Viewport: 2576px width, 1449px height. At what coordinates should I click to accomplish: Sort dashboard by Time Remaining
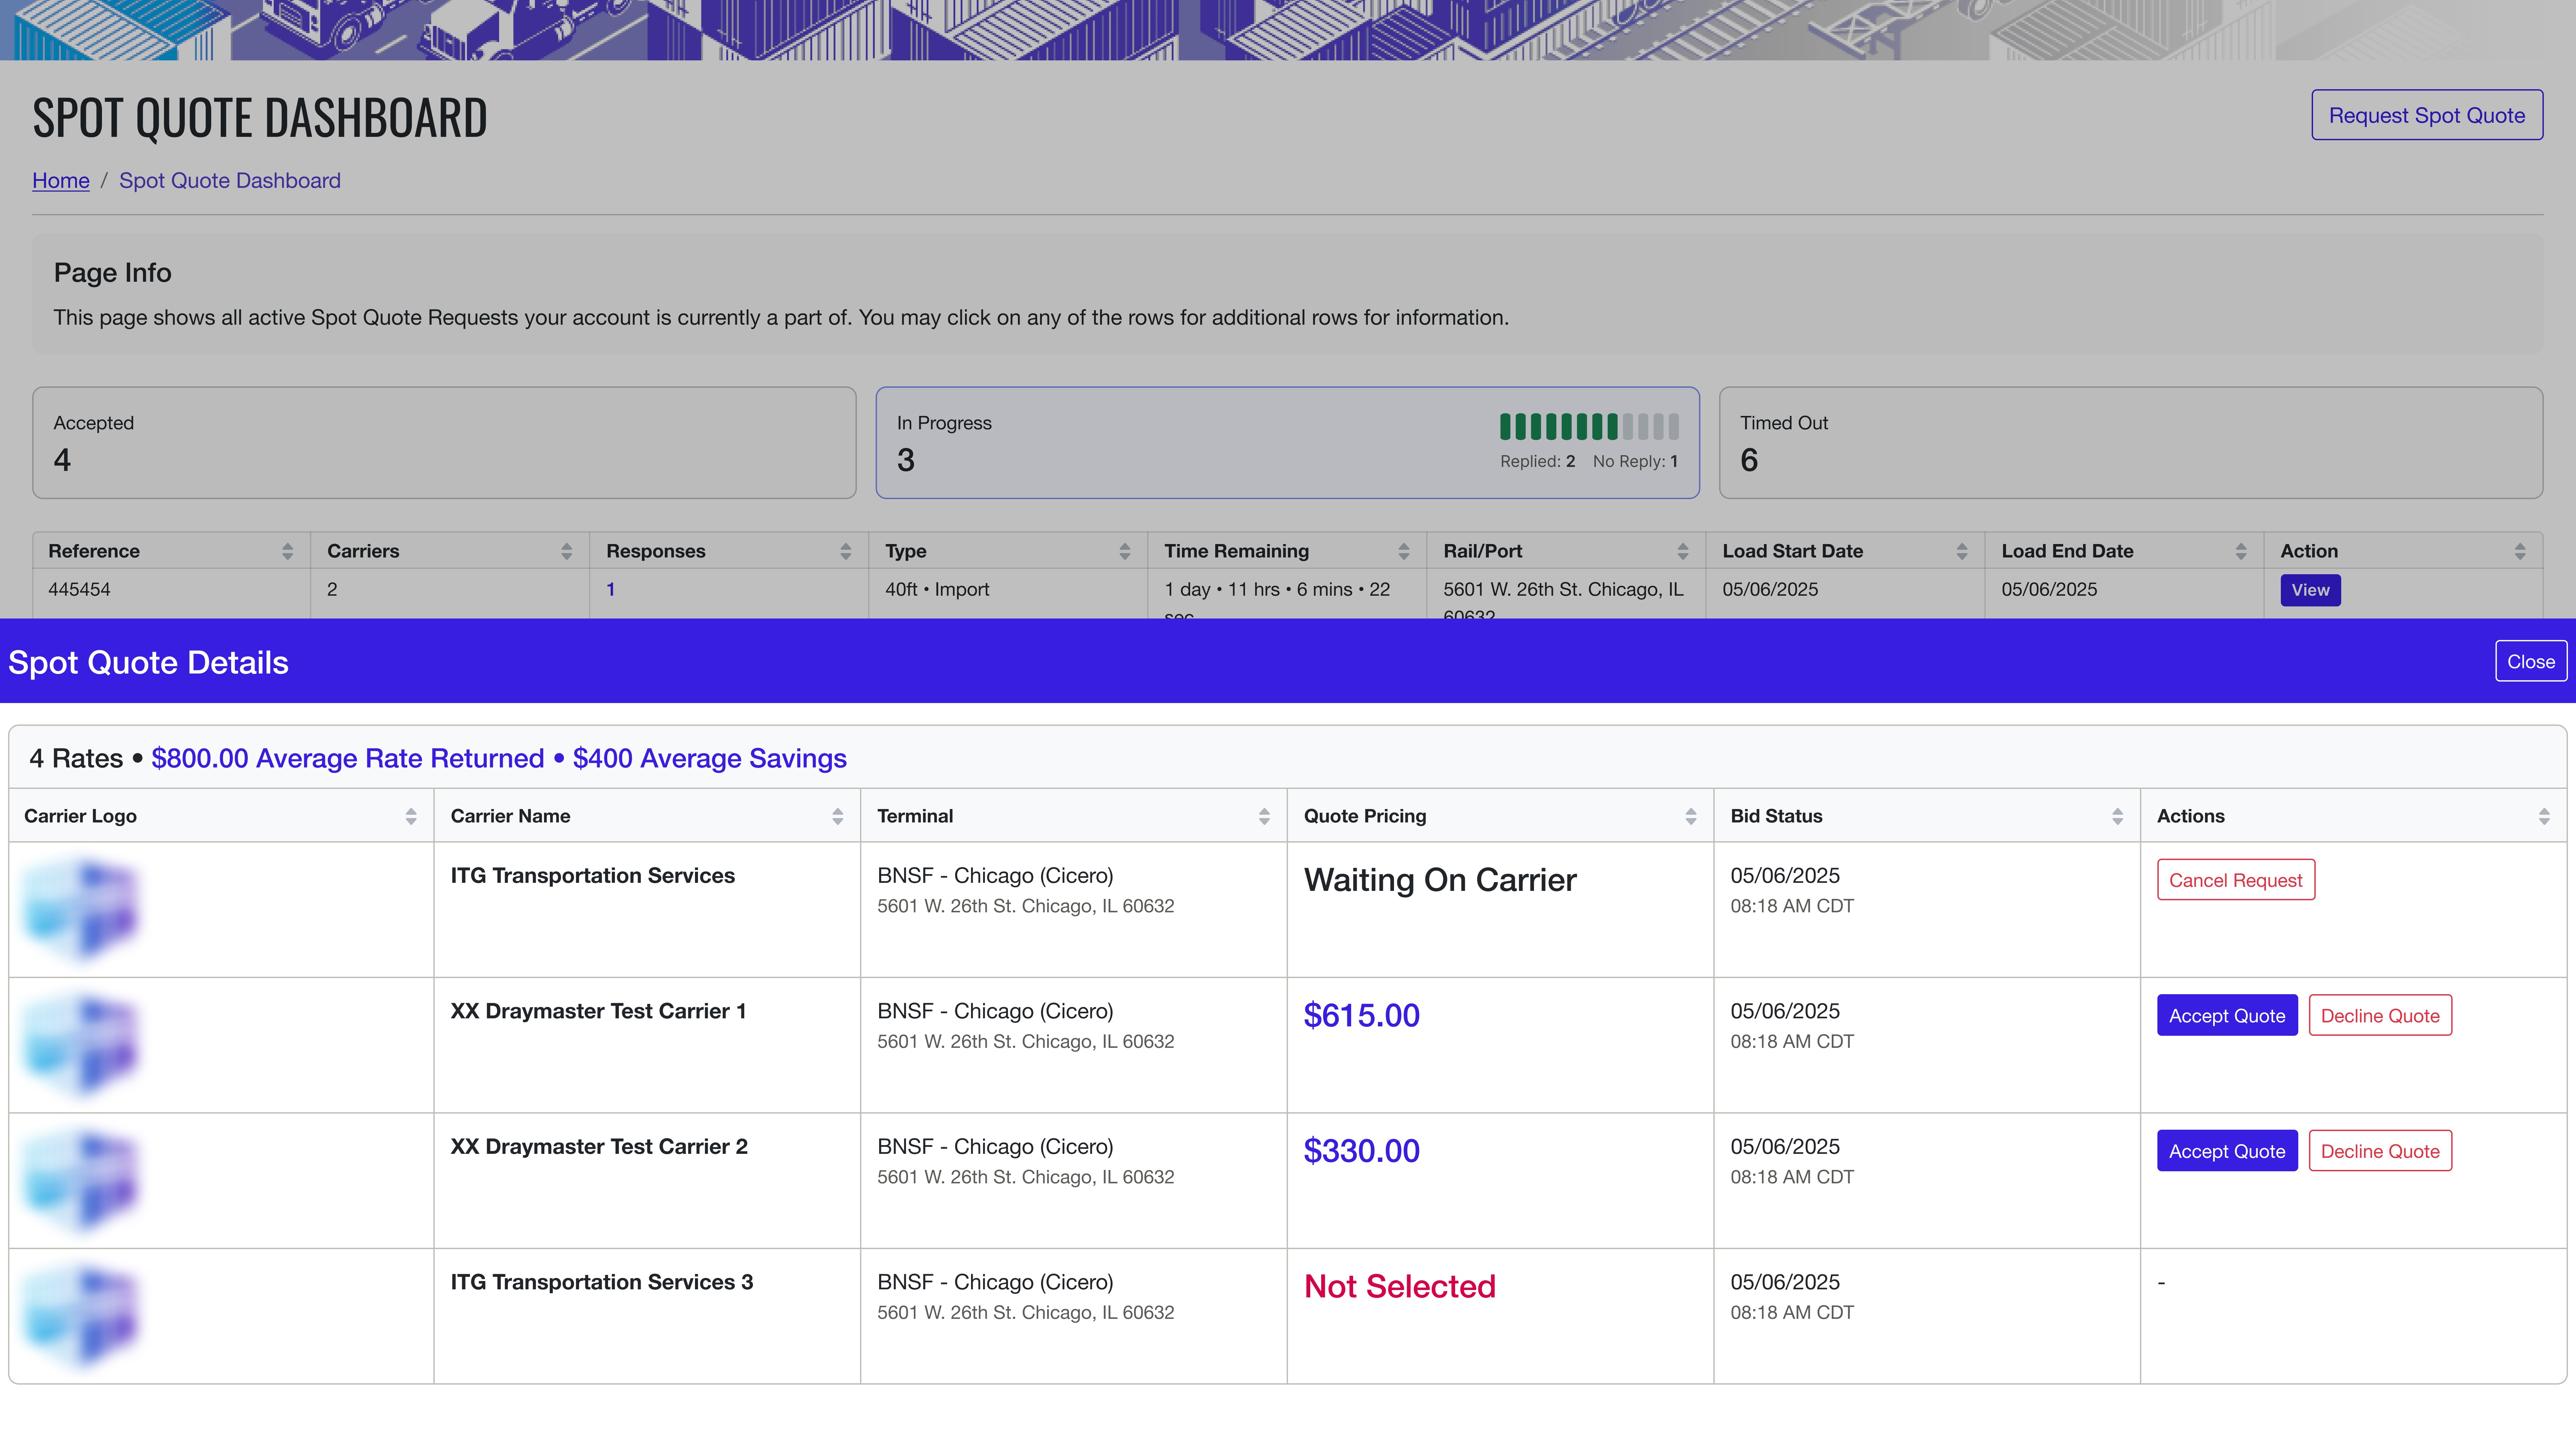click(1403, 551)
